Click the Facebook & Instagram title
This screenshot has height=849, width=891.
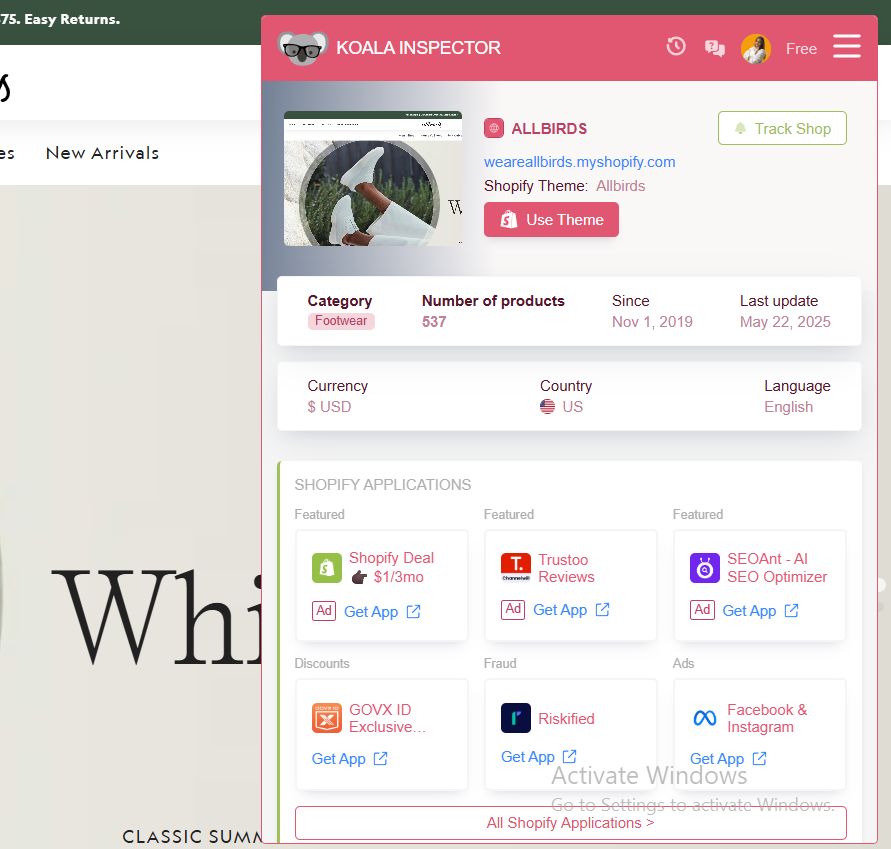pyautogui.click(x=767, y=718)
